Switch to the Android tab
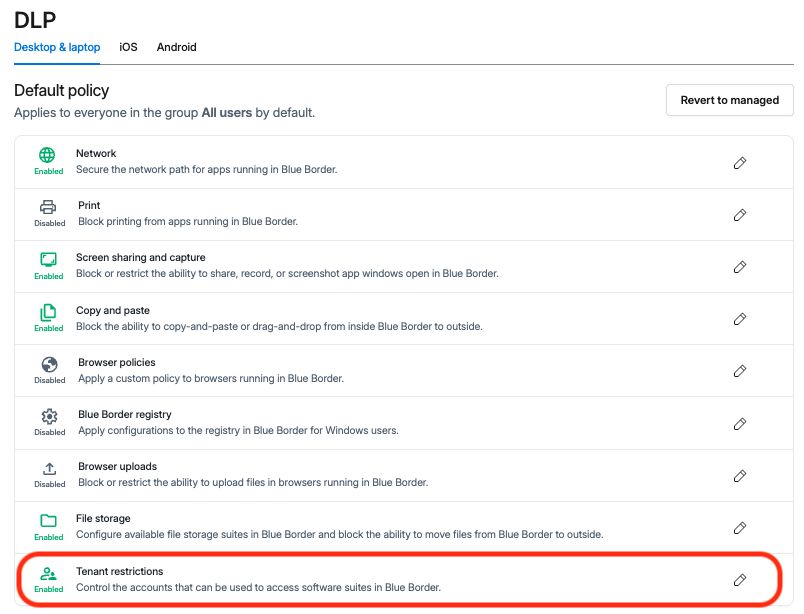The width and height of the screenshot is (804, 614). [x=176, y=47]
